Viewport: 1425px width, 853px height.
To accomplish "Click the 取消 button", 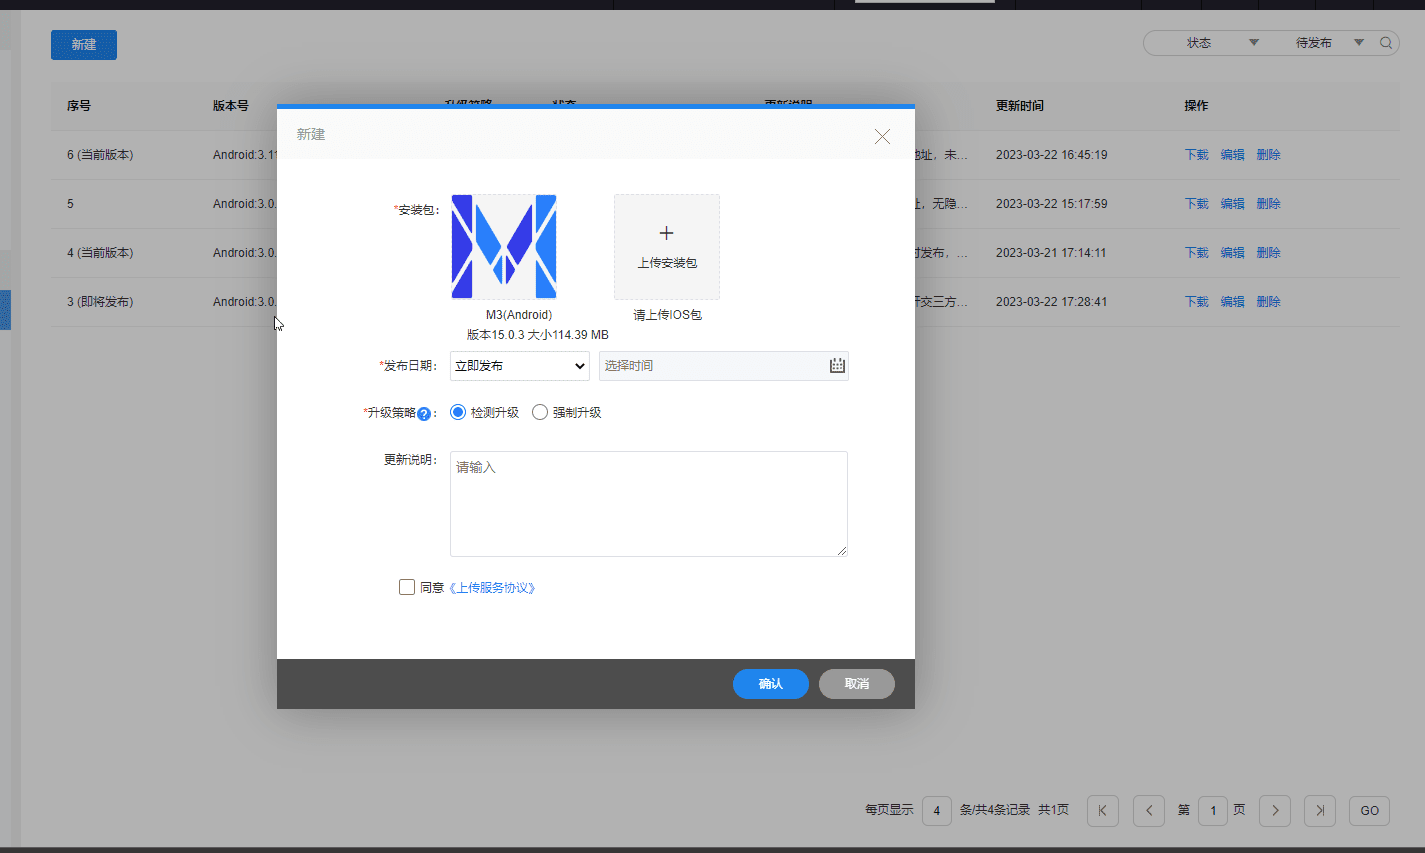I will [857, 684].
